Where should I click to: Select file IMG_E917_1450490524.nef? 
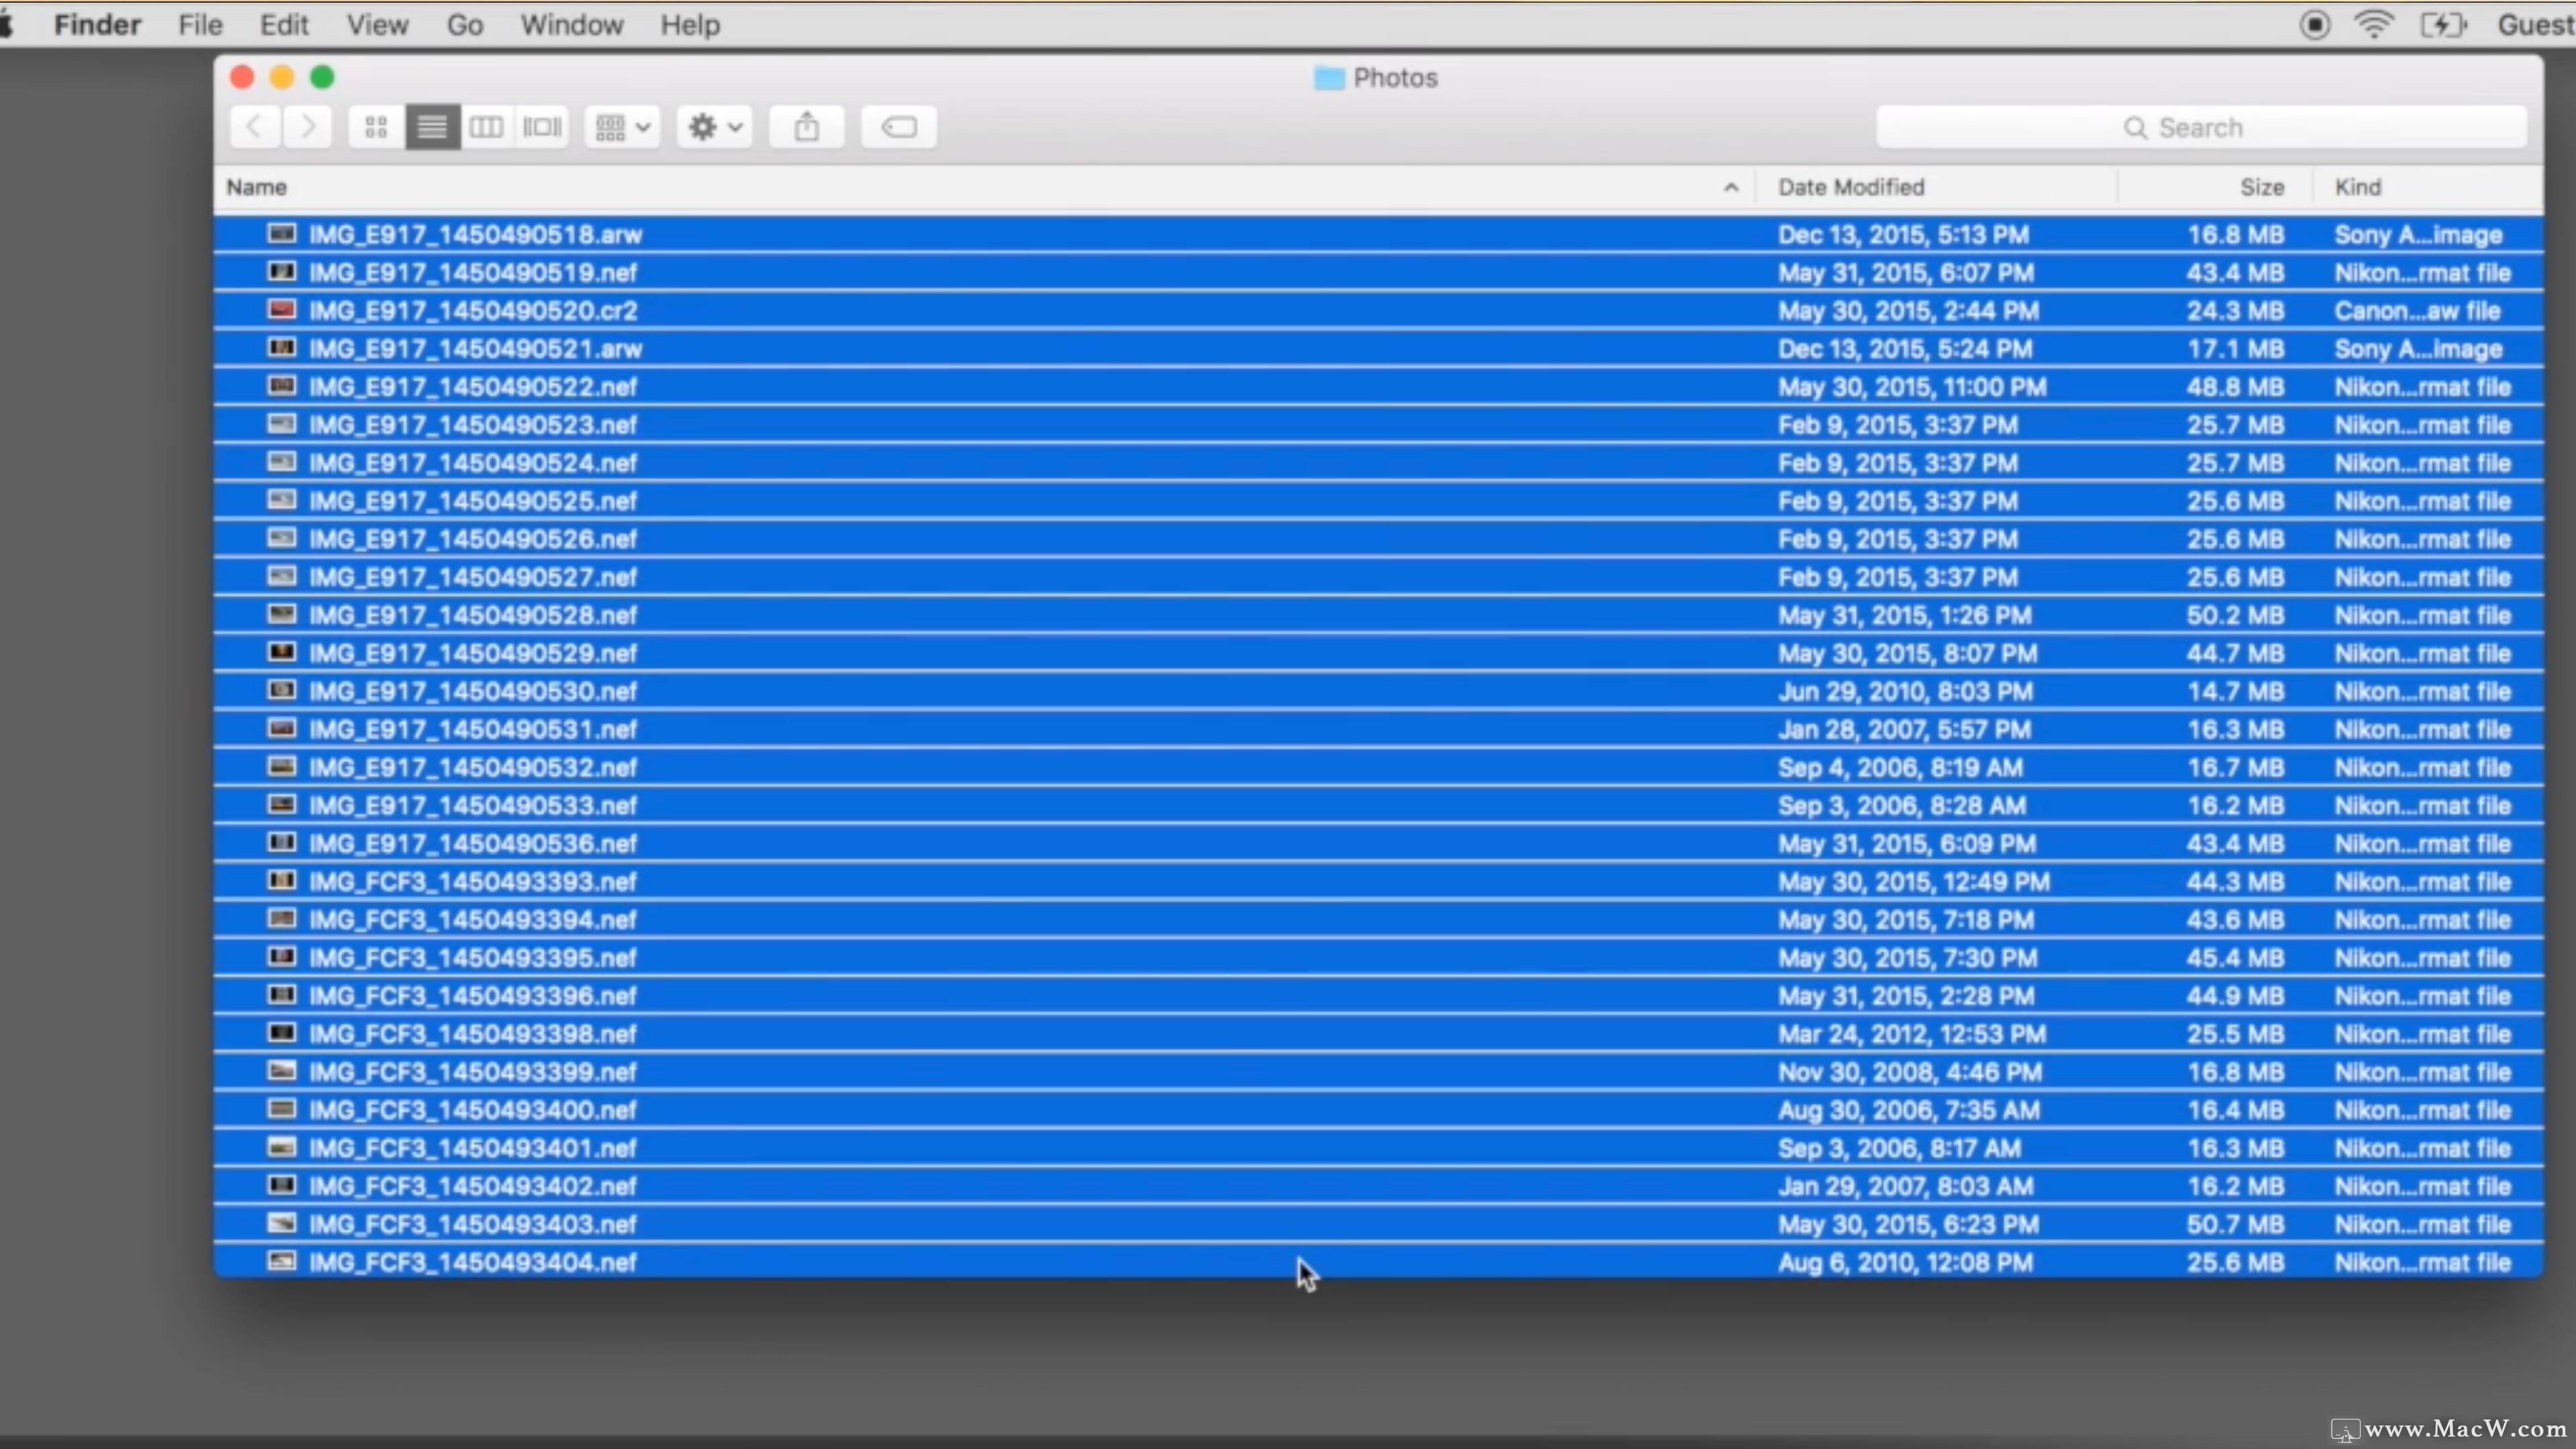(x=1378, y=462)
